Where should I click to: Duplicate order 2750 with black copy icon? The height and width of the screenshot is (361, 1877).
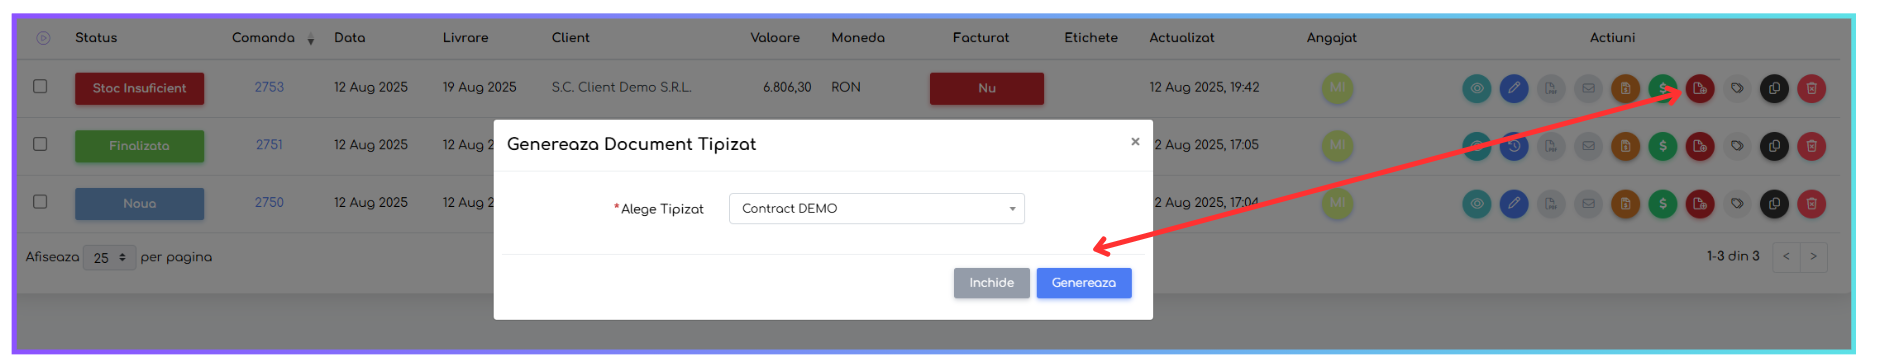click(x=1774, y=204)
